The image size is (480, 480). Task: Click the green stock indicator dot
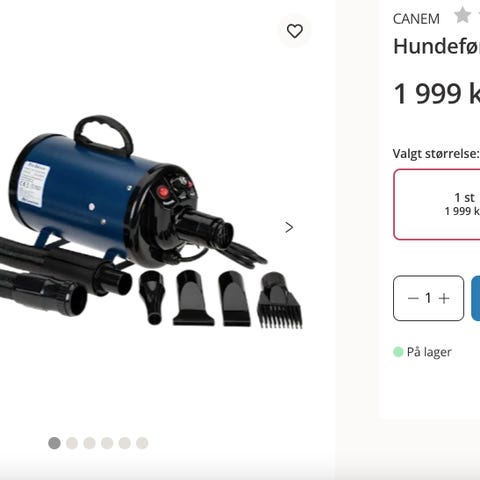(x=398, y=352)
